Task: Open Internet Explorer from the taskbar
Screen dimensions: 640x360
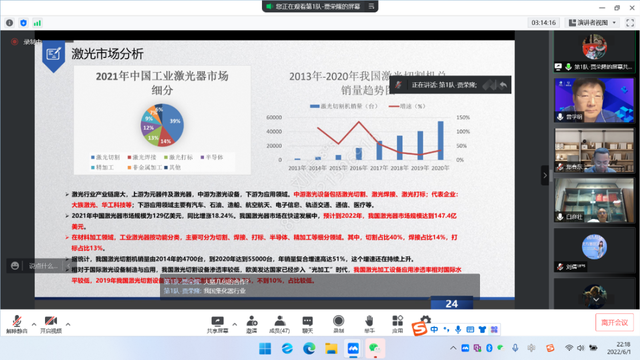Action: click(287, 349)
